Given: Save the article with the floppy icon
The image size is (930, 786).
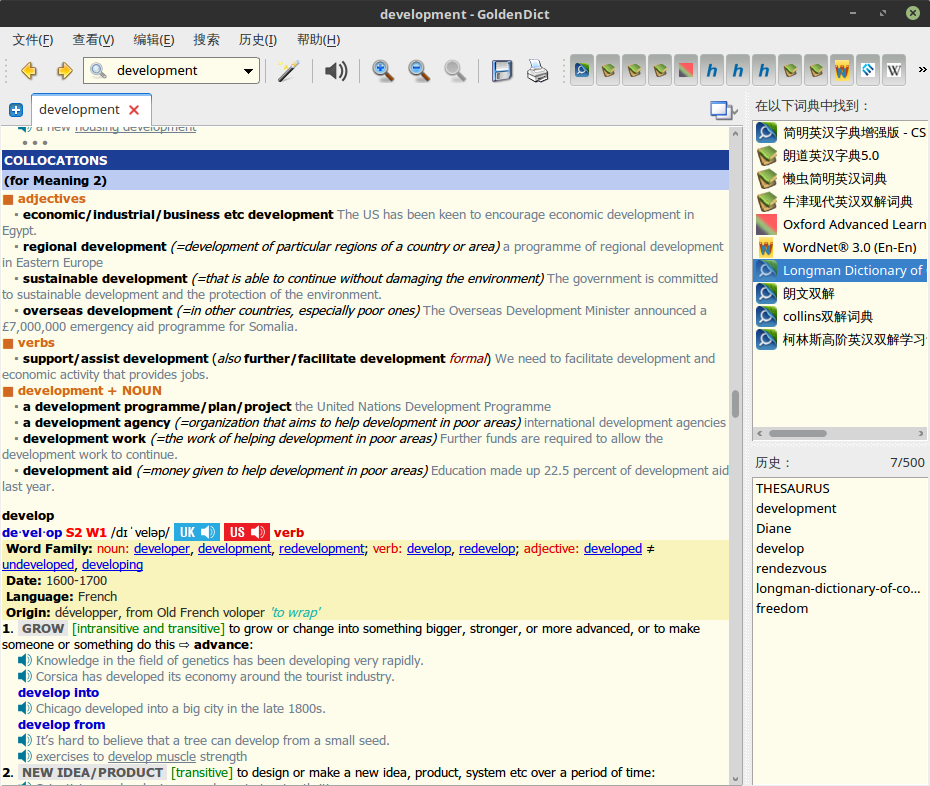Looking at the screenshot, I should pos(502,71).
